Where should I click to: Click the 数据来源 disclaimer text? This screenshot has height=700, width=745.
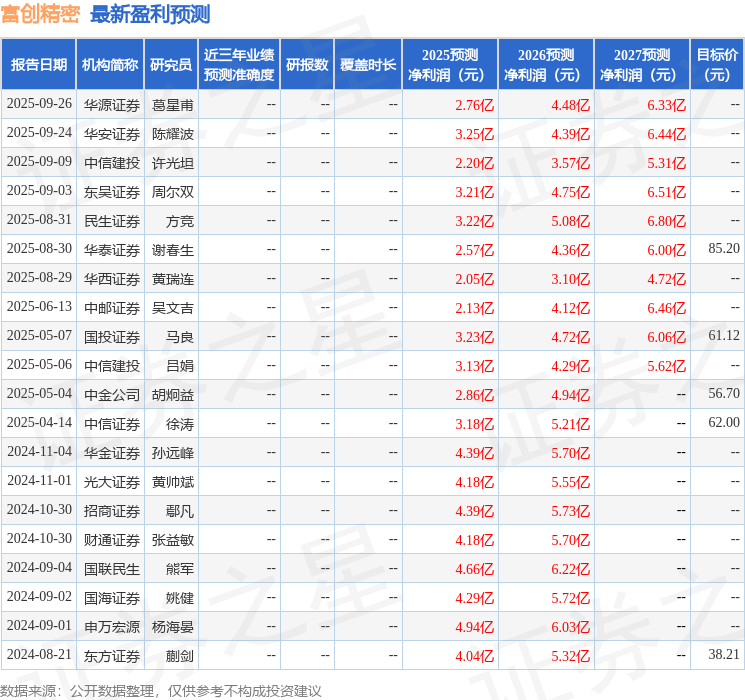click(x=161, y=690)
